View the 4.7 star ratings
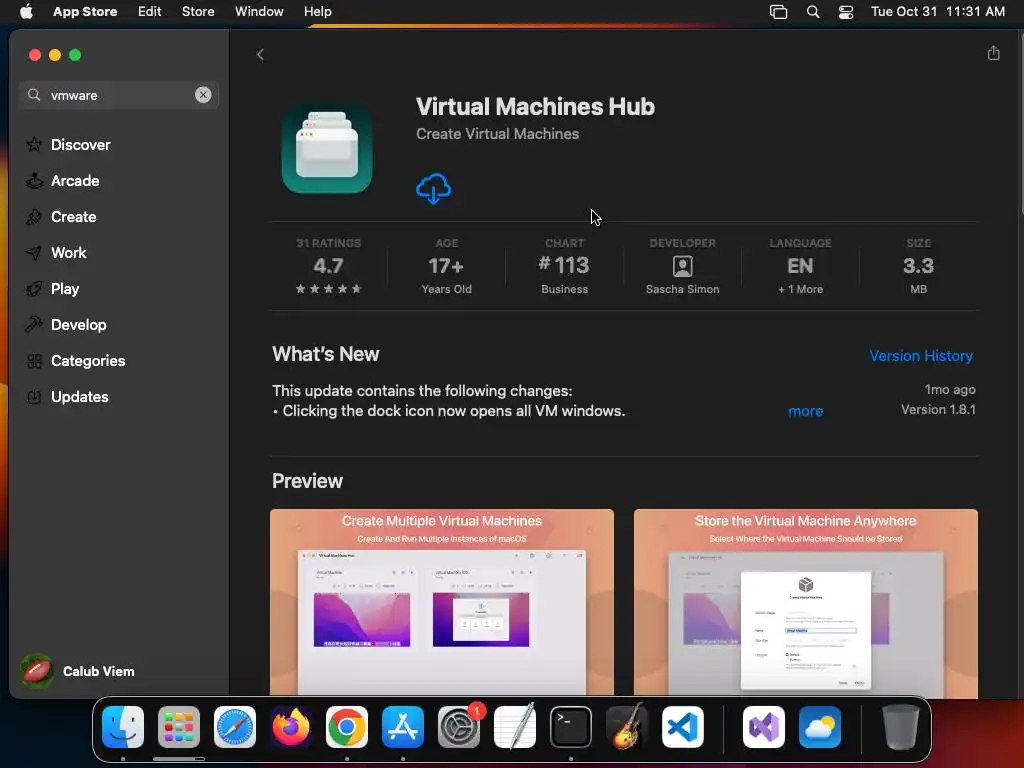Screen dimensions: 1024x768 (328, 266)
